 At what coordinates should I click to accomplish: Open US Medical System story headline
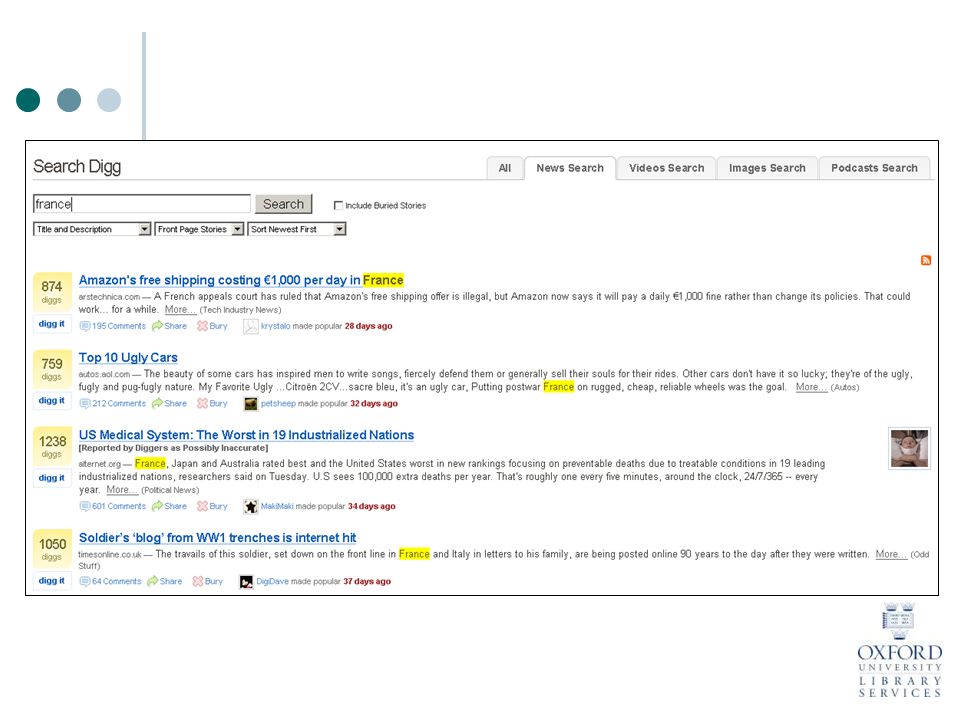(x=246, y=435)
